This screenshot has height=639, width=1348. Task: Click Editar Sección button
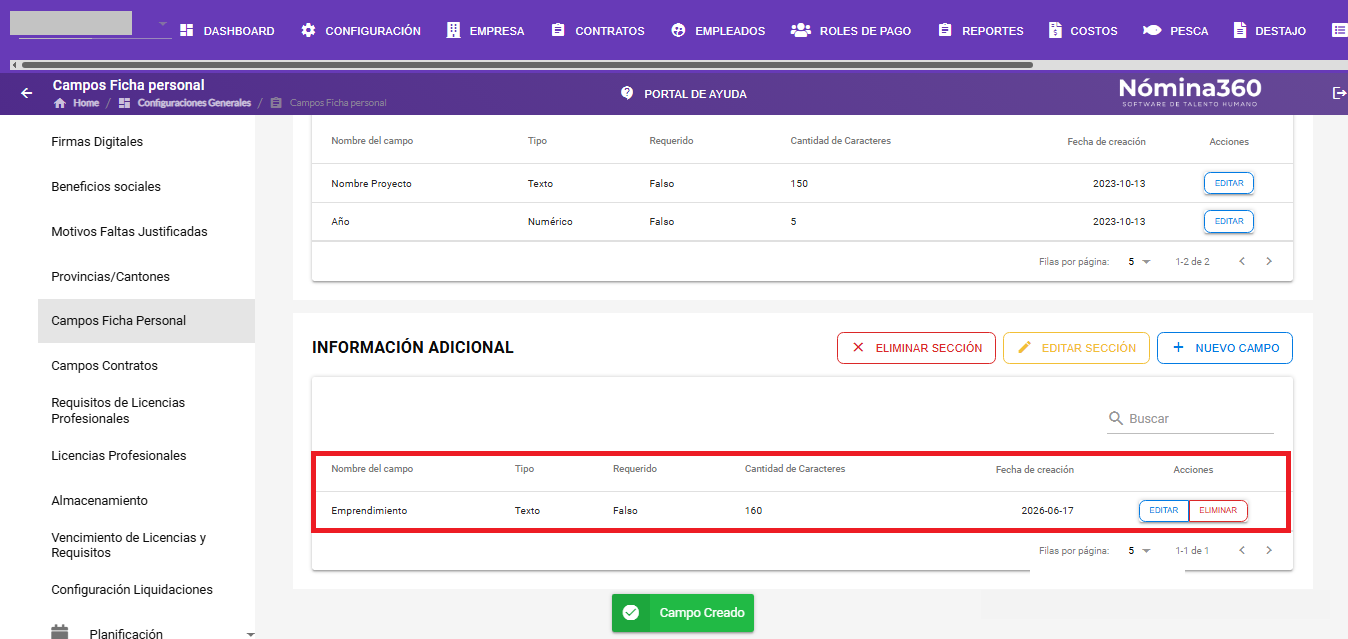[1076, 348]
